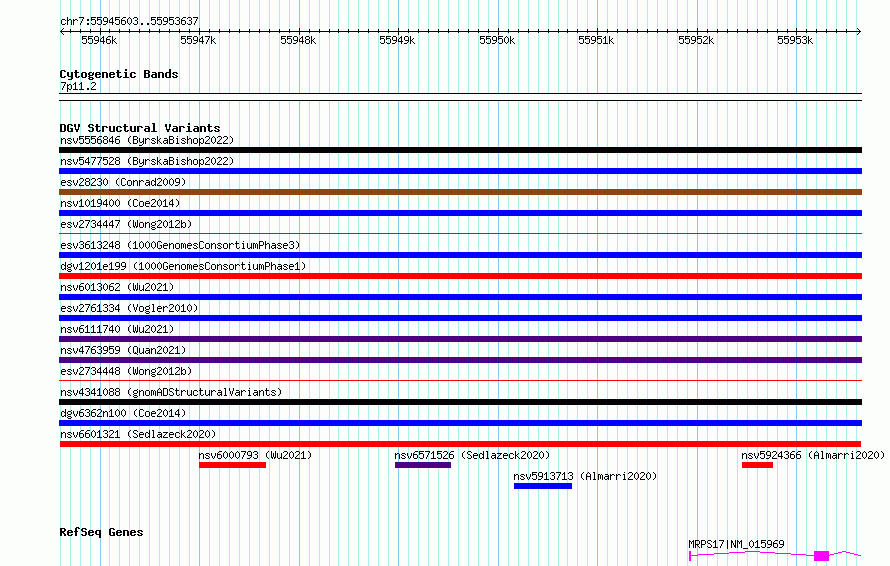Click the MRPS17|NM_015969 gene label
Viewport: 890px width, 566px height.
click(736, 544)
